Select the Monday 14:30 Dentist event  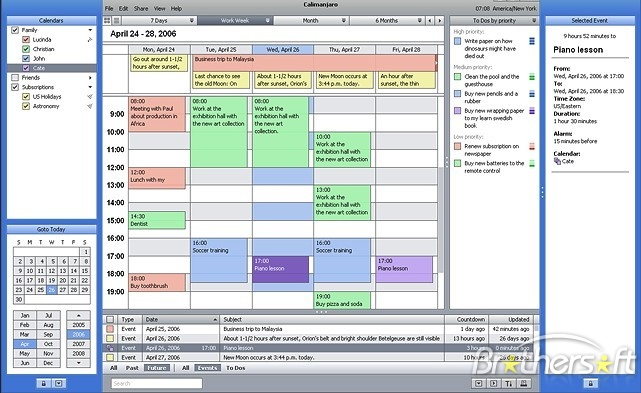pos(157,220)
